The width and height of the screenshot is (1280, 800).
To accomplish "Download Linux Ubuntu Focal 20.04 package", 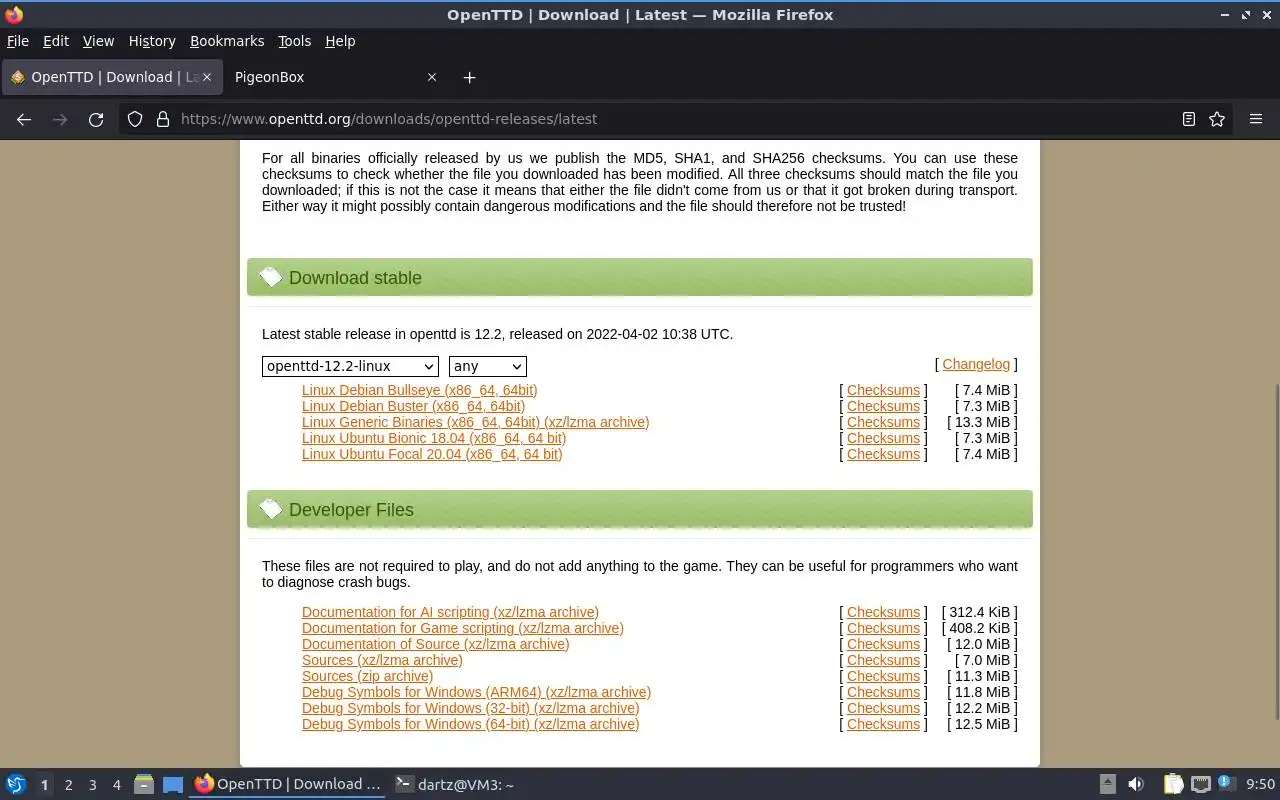I will tap(432, 454).
